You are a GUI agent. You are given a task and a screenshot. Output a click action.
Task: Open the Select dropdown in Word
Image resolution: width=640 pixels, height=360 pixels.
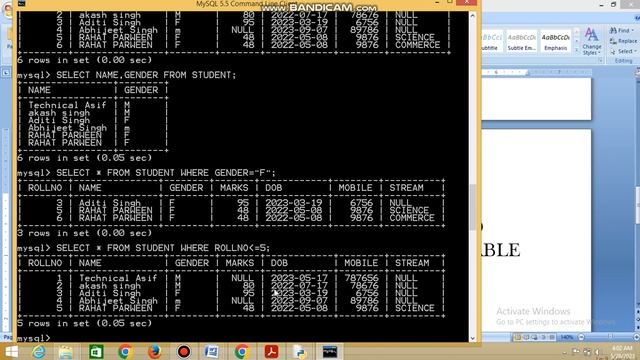click(x=624, y=51)
